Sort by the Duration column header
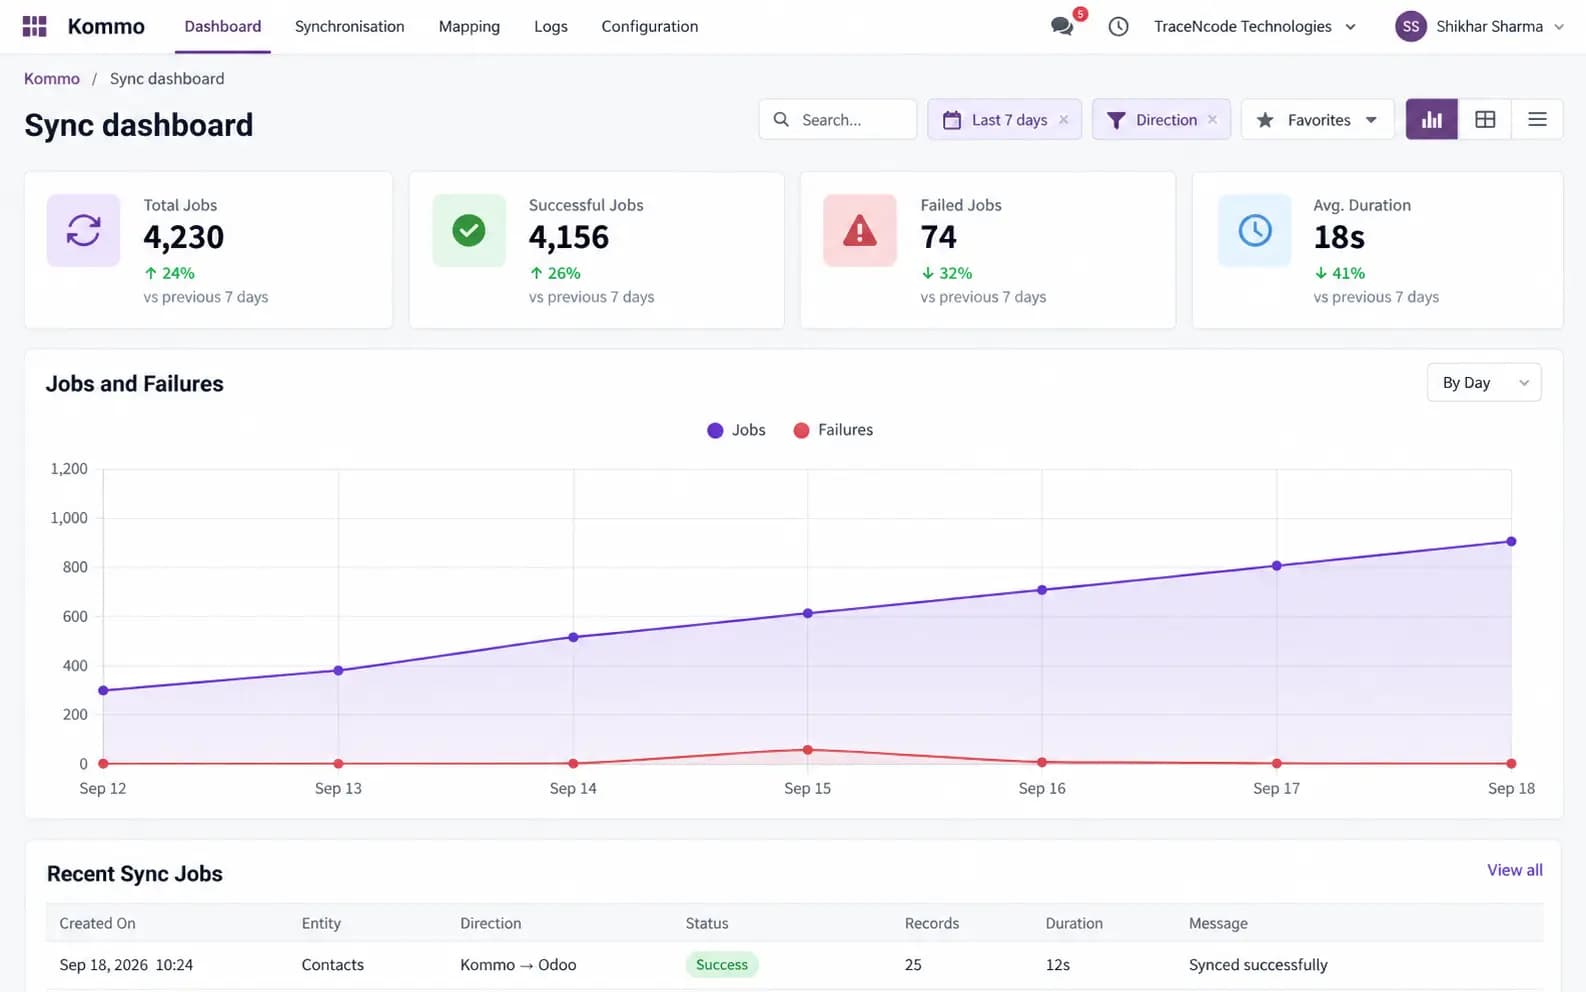Screen dimensions: 1586x992 point(1074,923)
